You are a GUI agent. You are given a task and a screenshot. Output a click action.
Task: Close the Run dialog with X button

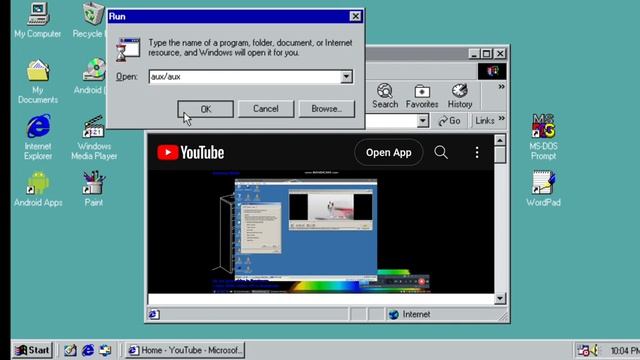(356, 16)
